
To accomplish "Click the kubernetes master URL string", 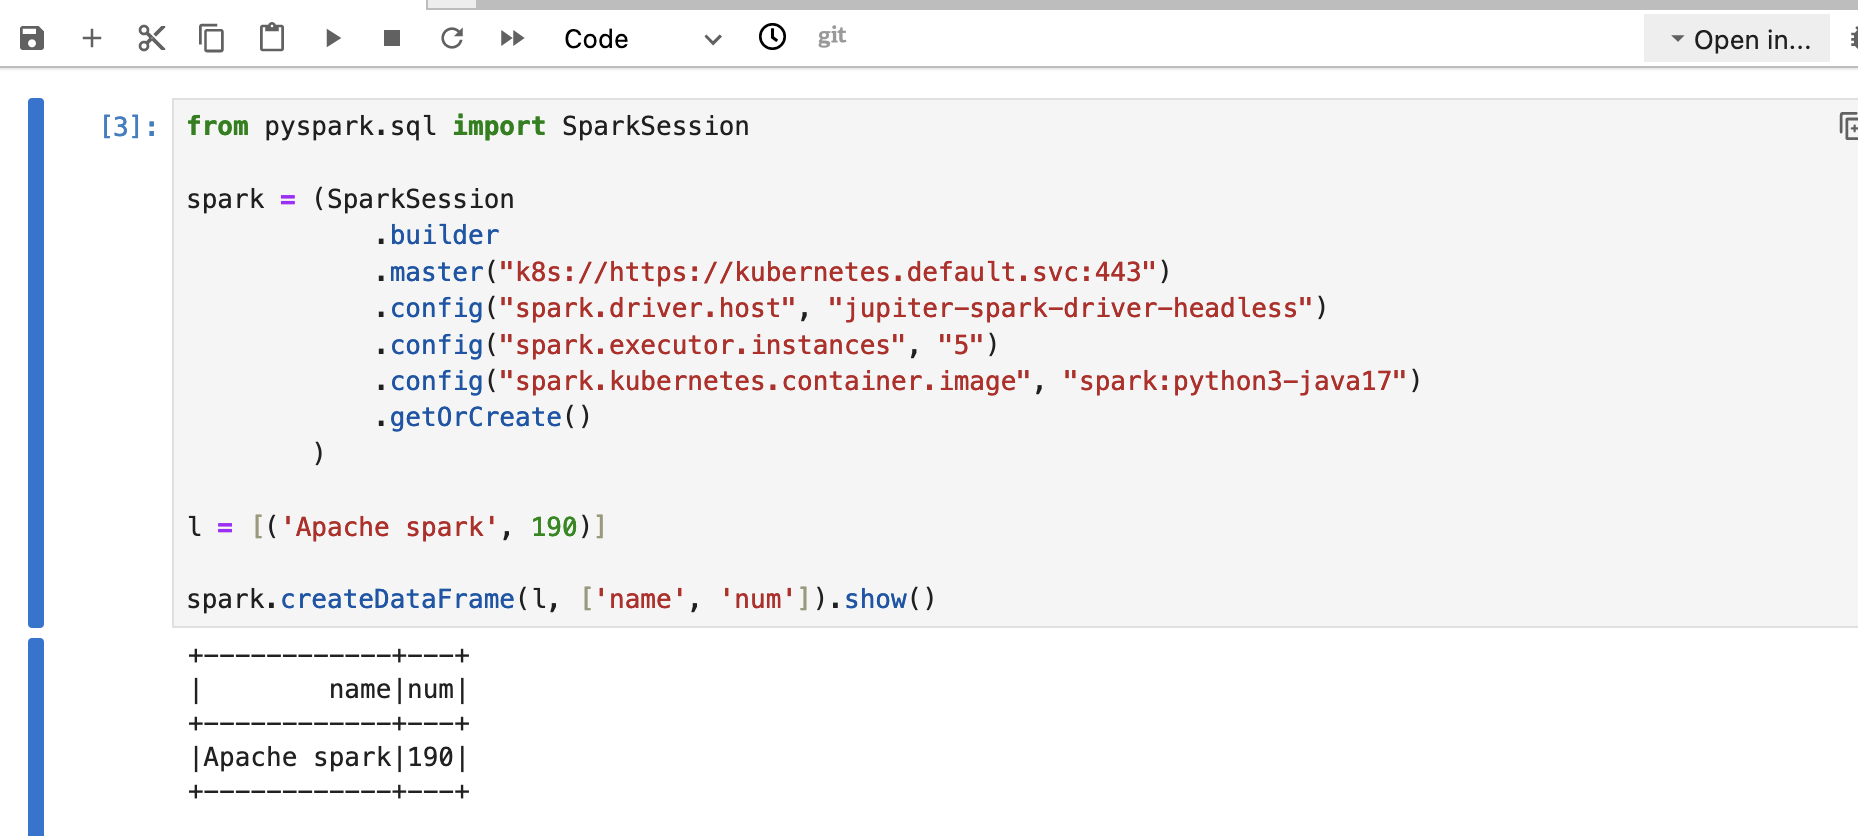I will tap(827, 272).
